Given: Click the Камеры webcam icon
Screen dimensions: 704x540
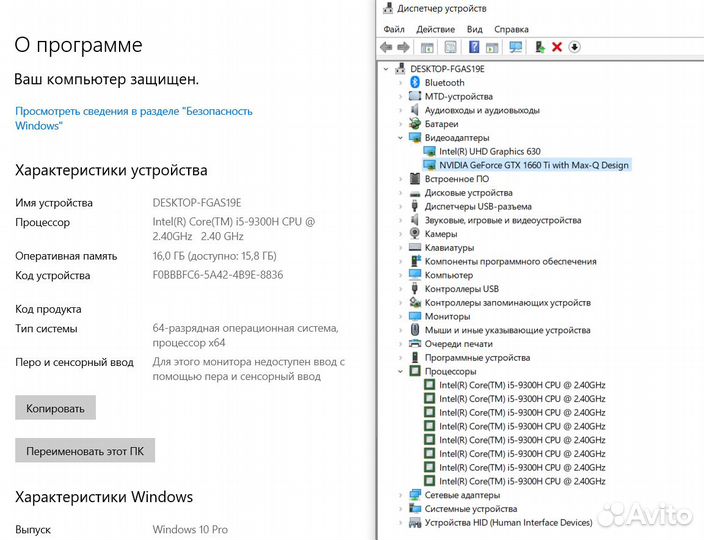Looking at the screenshot, I should coord(415,233).
